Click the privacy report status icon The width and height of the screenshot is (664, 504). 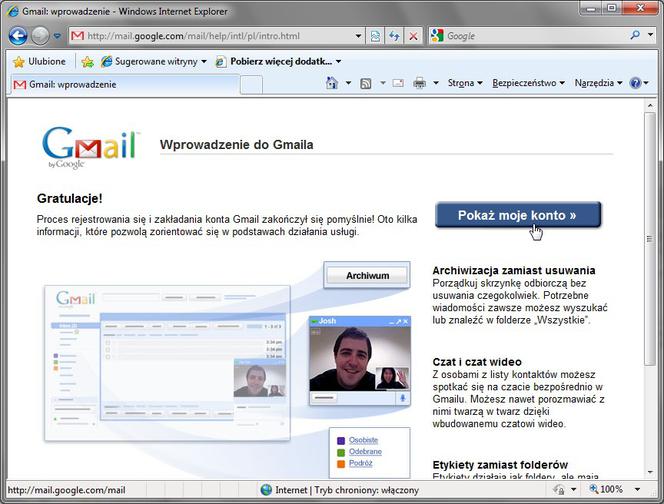[x=559, y=490]
